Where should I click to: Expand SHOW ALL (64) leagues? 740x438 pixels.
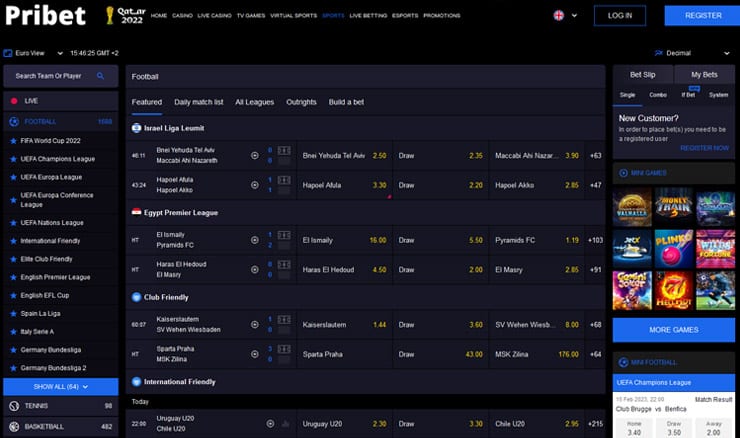pos(60,387)
